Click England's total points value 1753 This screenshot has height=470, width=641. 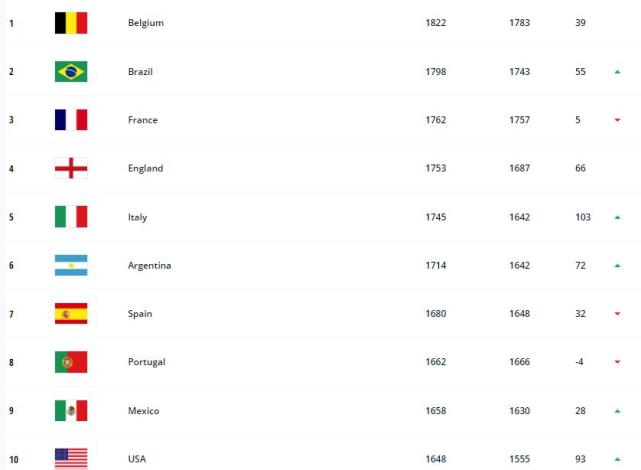pyautogui.click(x=438, y=168)
